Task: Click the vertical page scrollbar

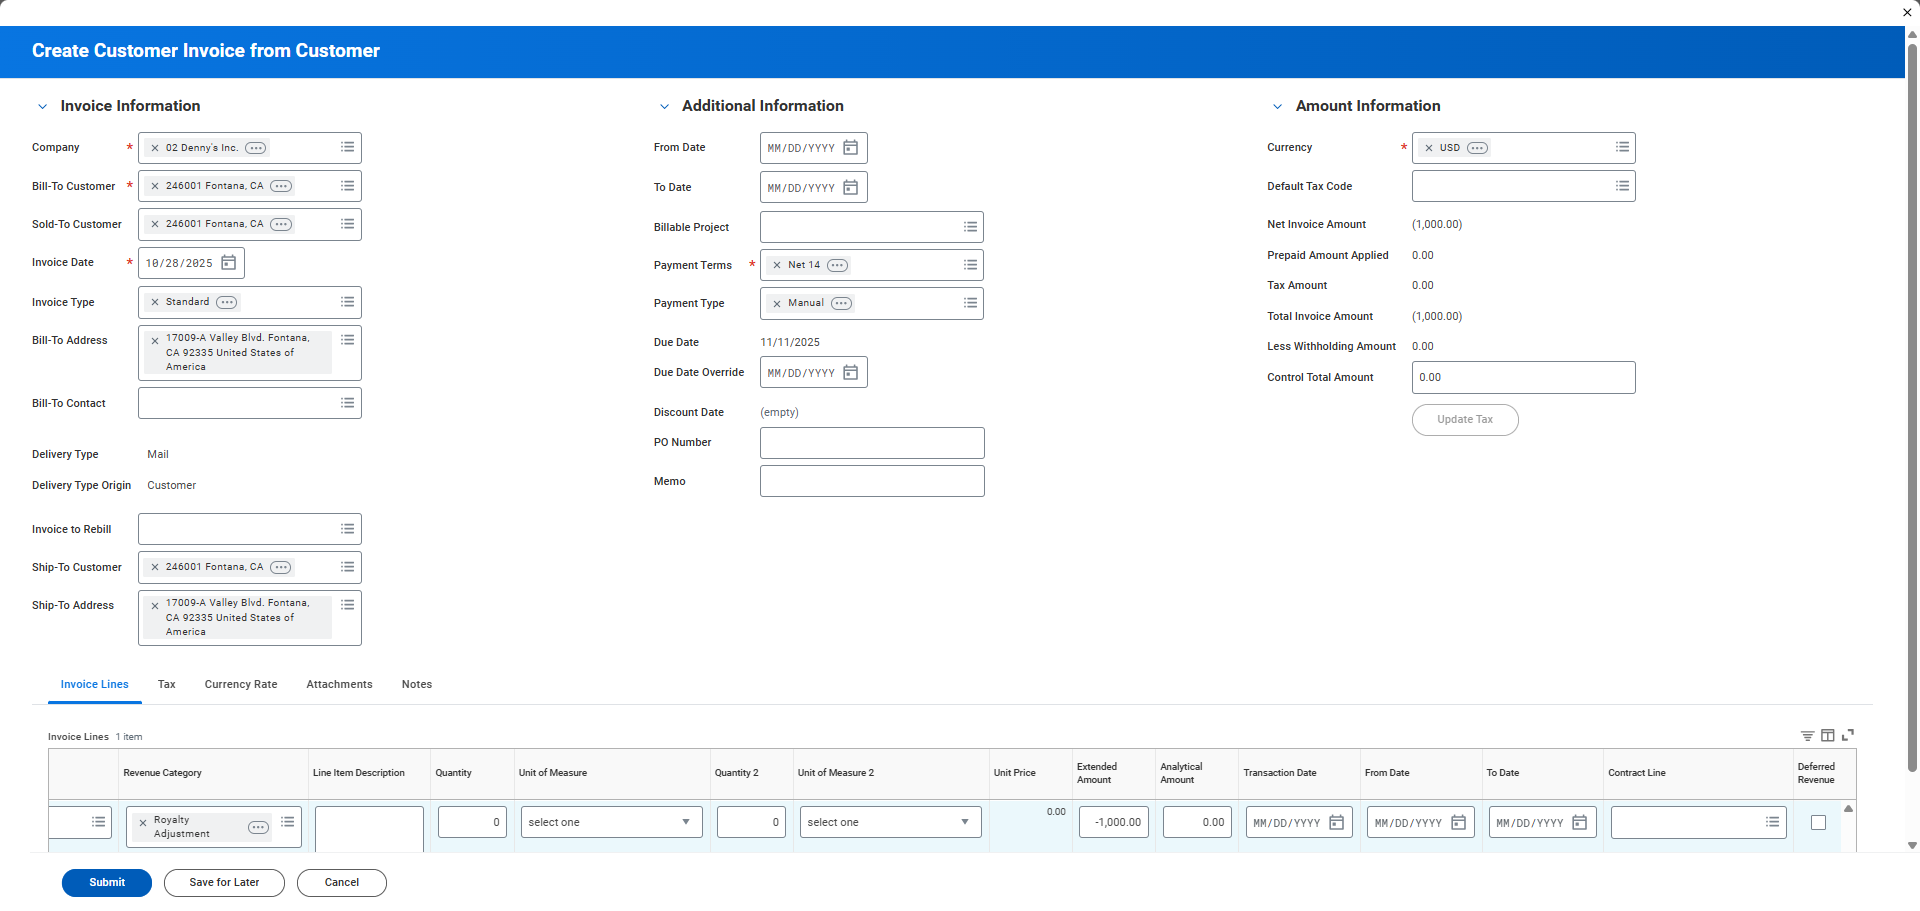Action: 1912,400
